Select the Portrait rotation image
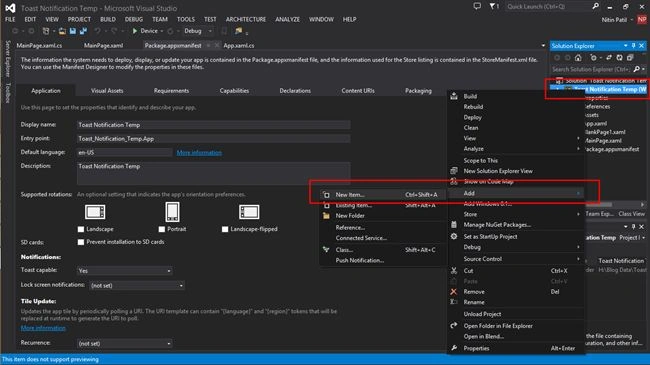 pos(172,212)
